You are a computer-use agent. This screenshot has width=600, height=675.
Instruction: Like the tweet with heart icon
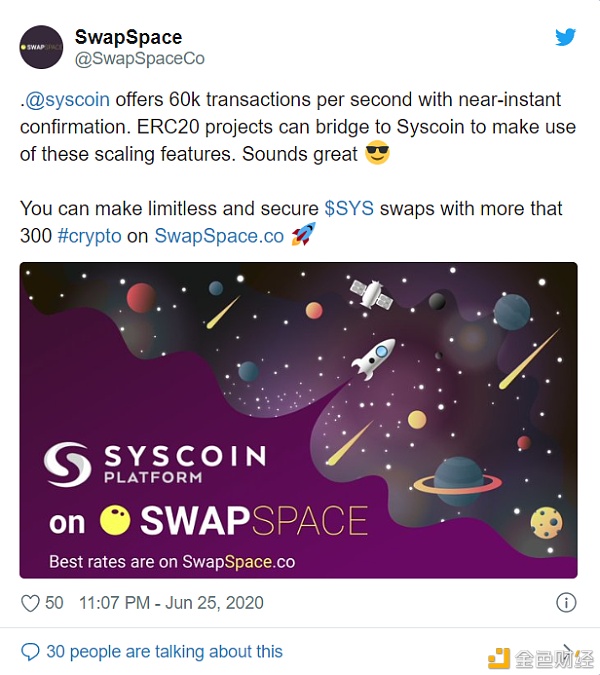(x=30, y=603)
